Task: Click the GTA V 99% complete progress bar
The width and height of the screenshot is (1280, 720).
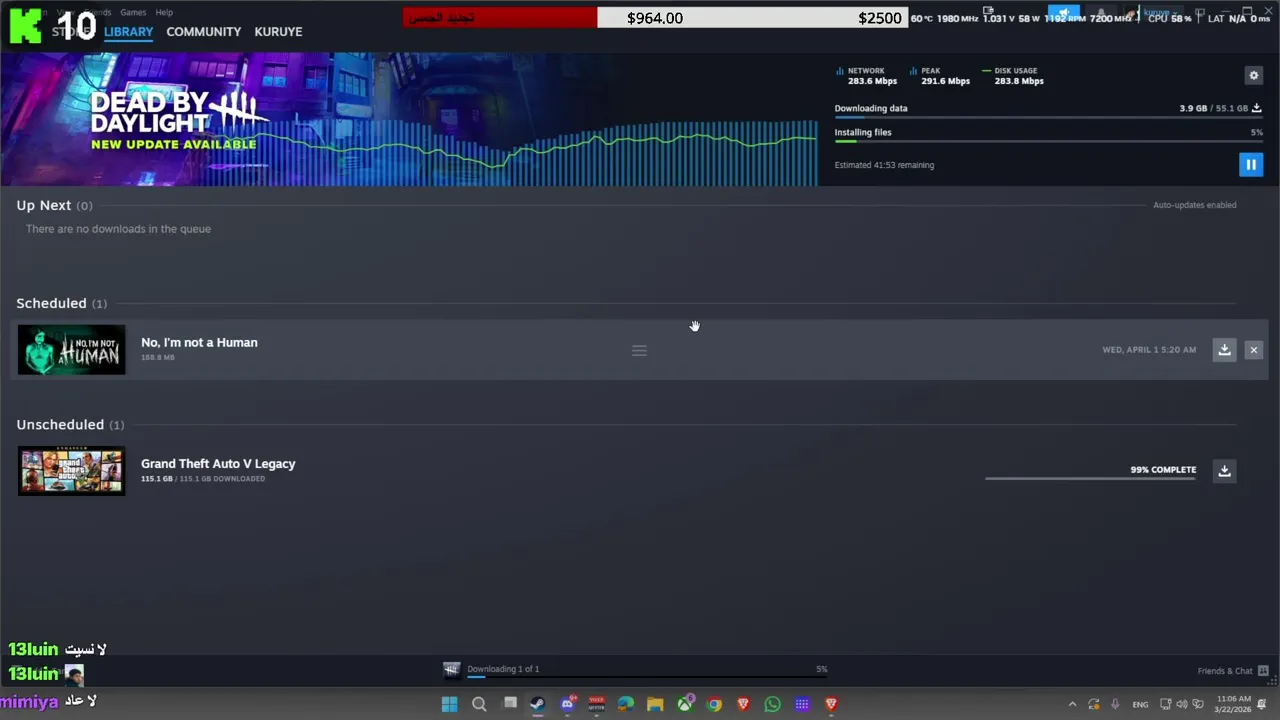Action: [x=1090, y=478]
